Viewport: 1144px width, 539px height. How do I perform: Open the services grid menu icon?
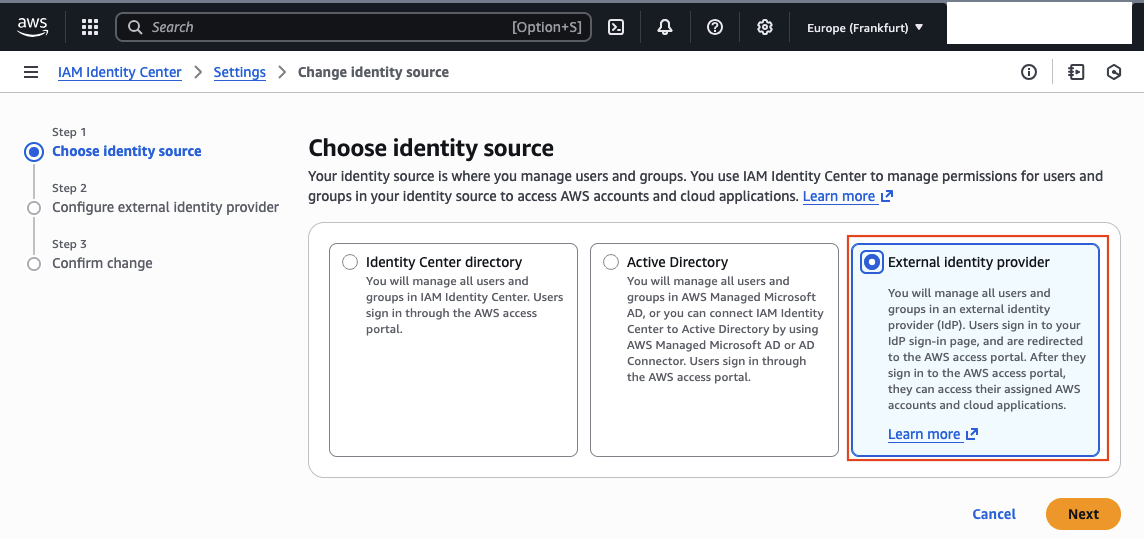90,28
